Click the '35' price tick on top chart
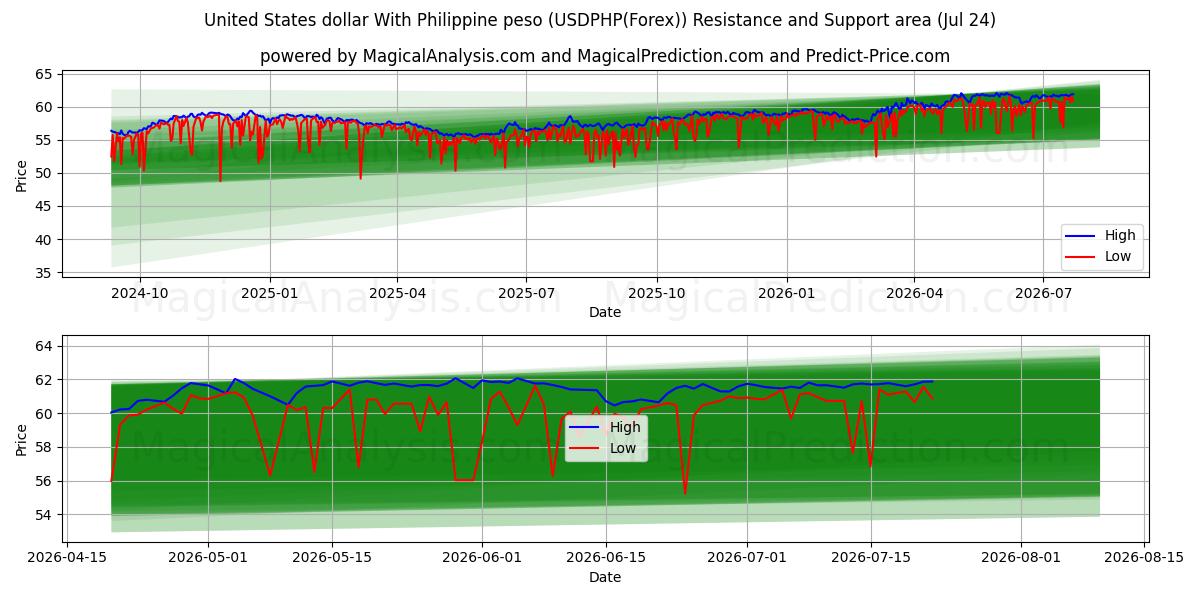 click(44, 272)
